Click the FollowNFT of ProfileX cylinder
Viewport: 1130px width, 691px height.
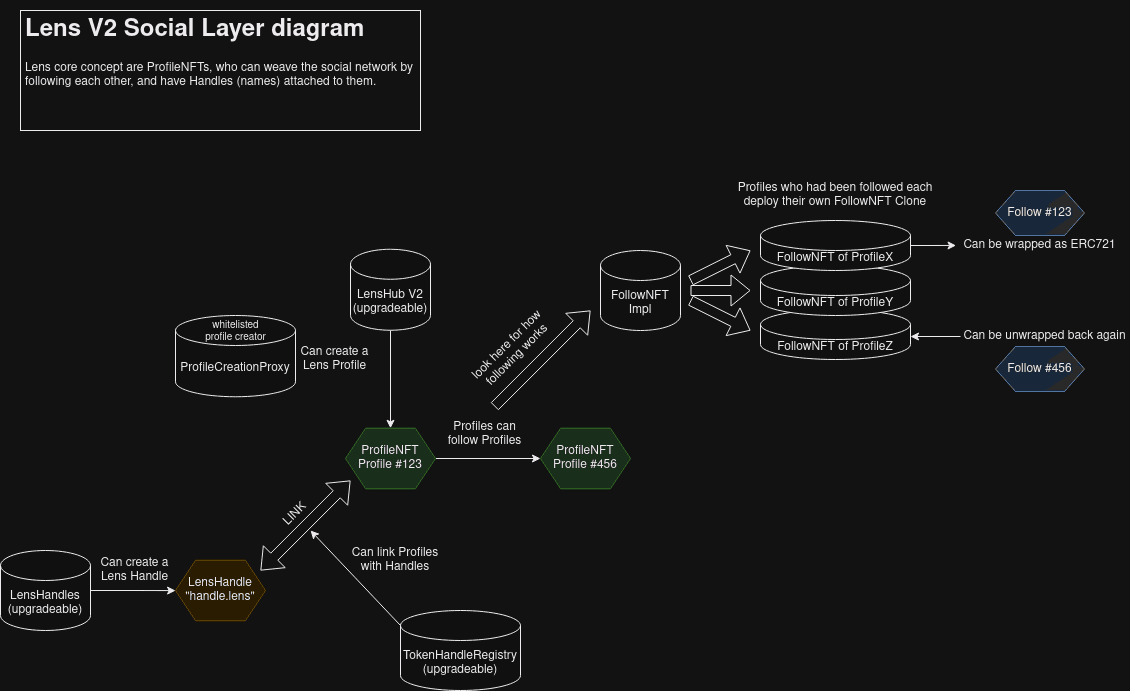(x=835, y=248)
